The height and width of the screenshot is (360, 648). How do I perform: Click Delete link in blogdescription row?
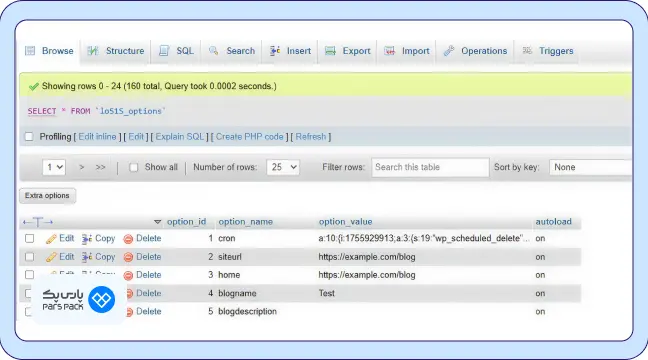[148, 312]
